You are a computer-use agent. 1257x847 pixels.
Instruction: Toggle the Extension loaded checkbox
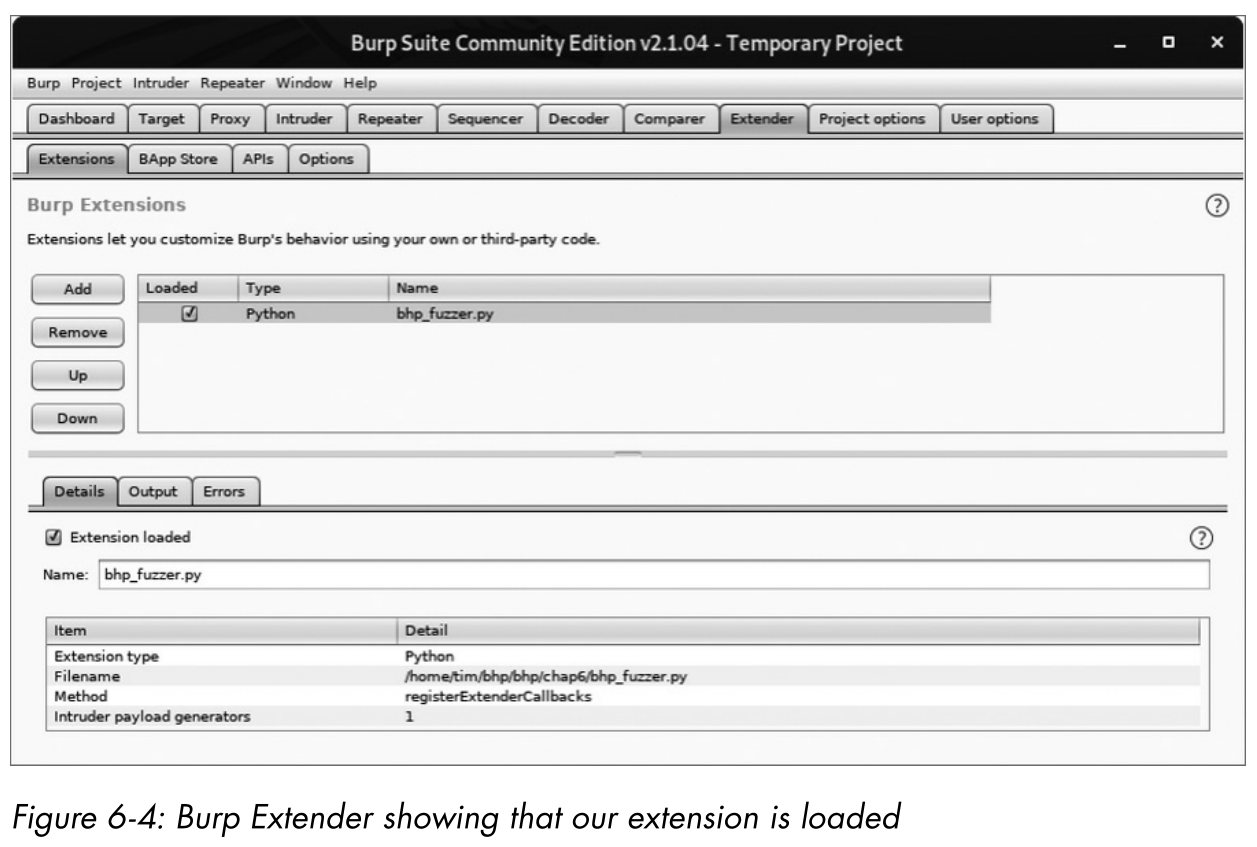pos(54,537)
